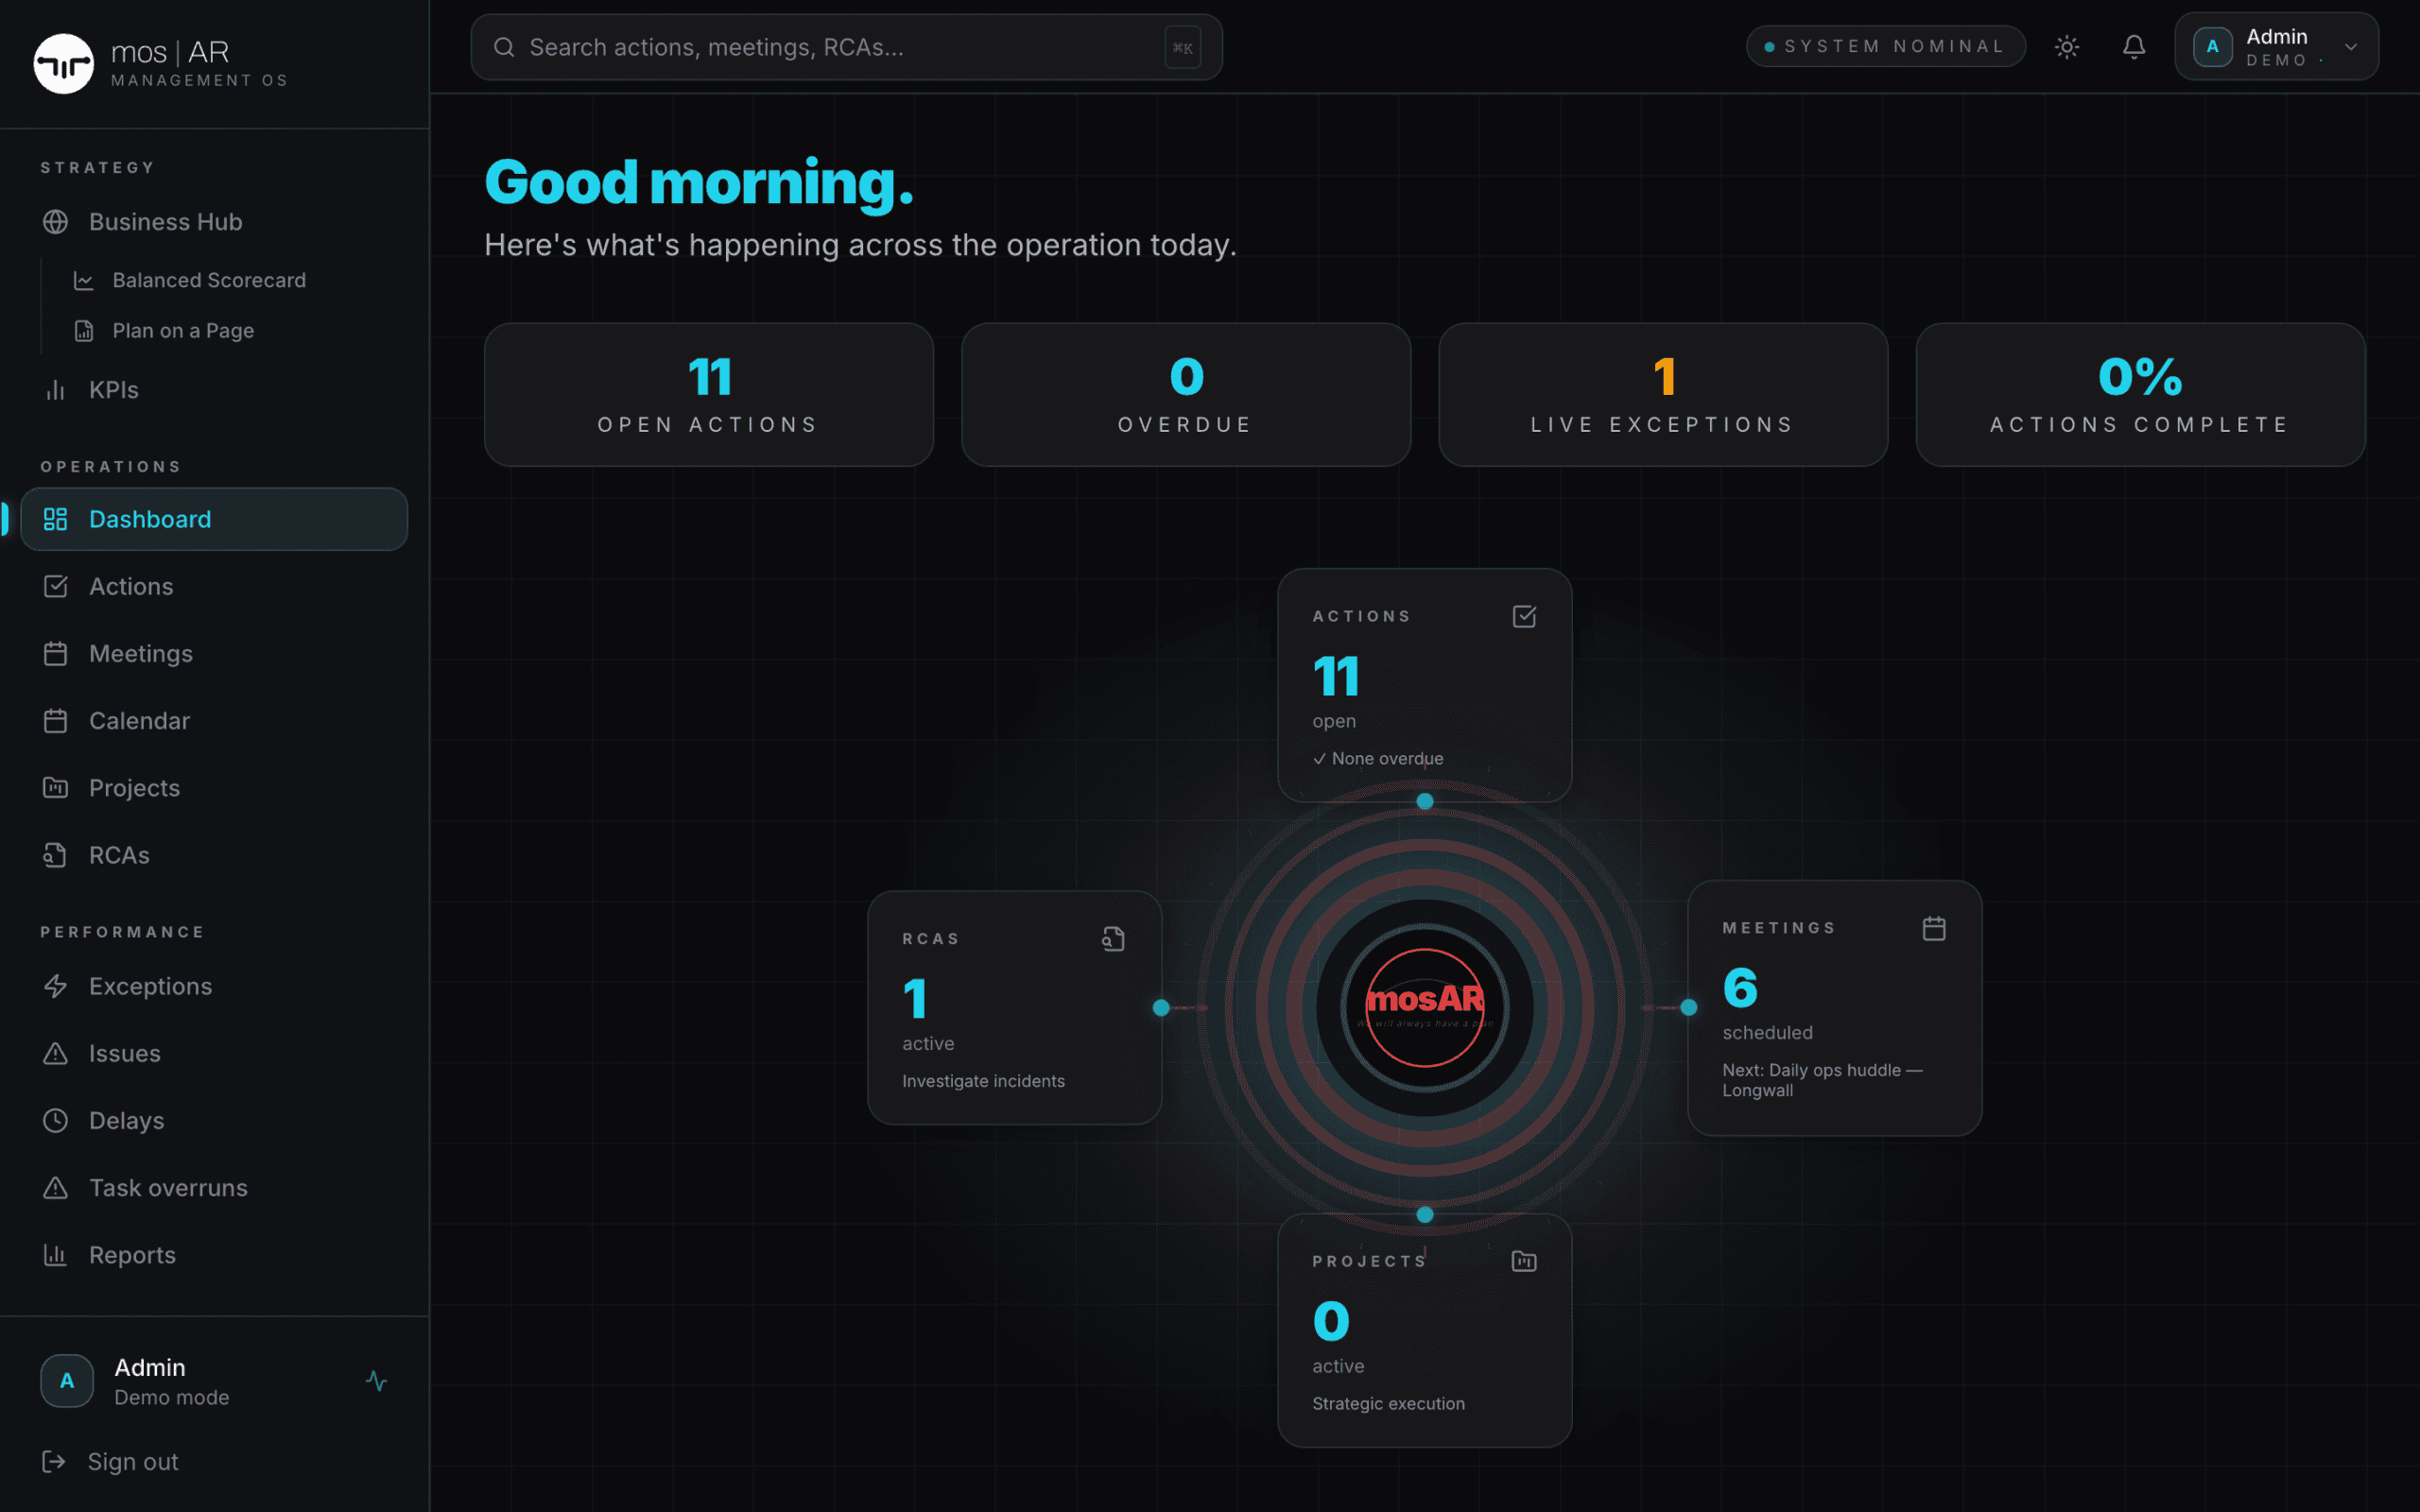
Task: Click 'Investigate incidents' on RCAs card
Action: [983, 1081]
